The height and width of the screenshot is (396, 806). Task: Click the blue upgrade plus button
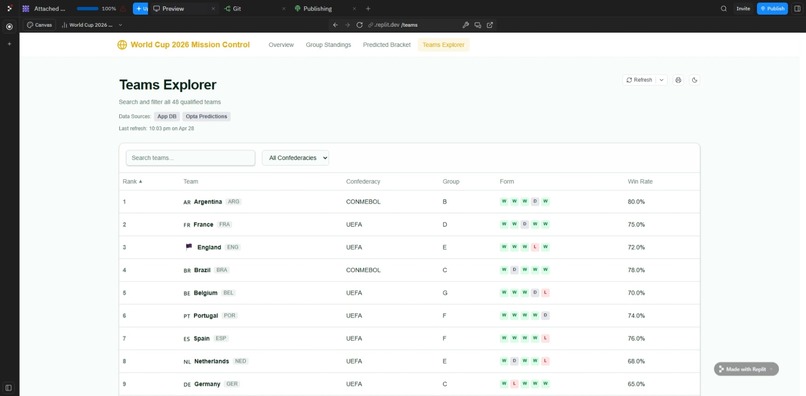coord(140,9)
